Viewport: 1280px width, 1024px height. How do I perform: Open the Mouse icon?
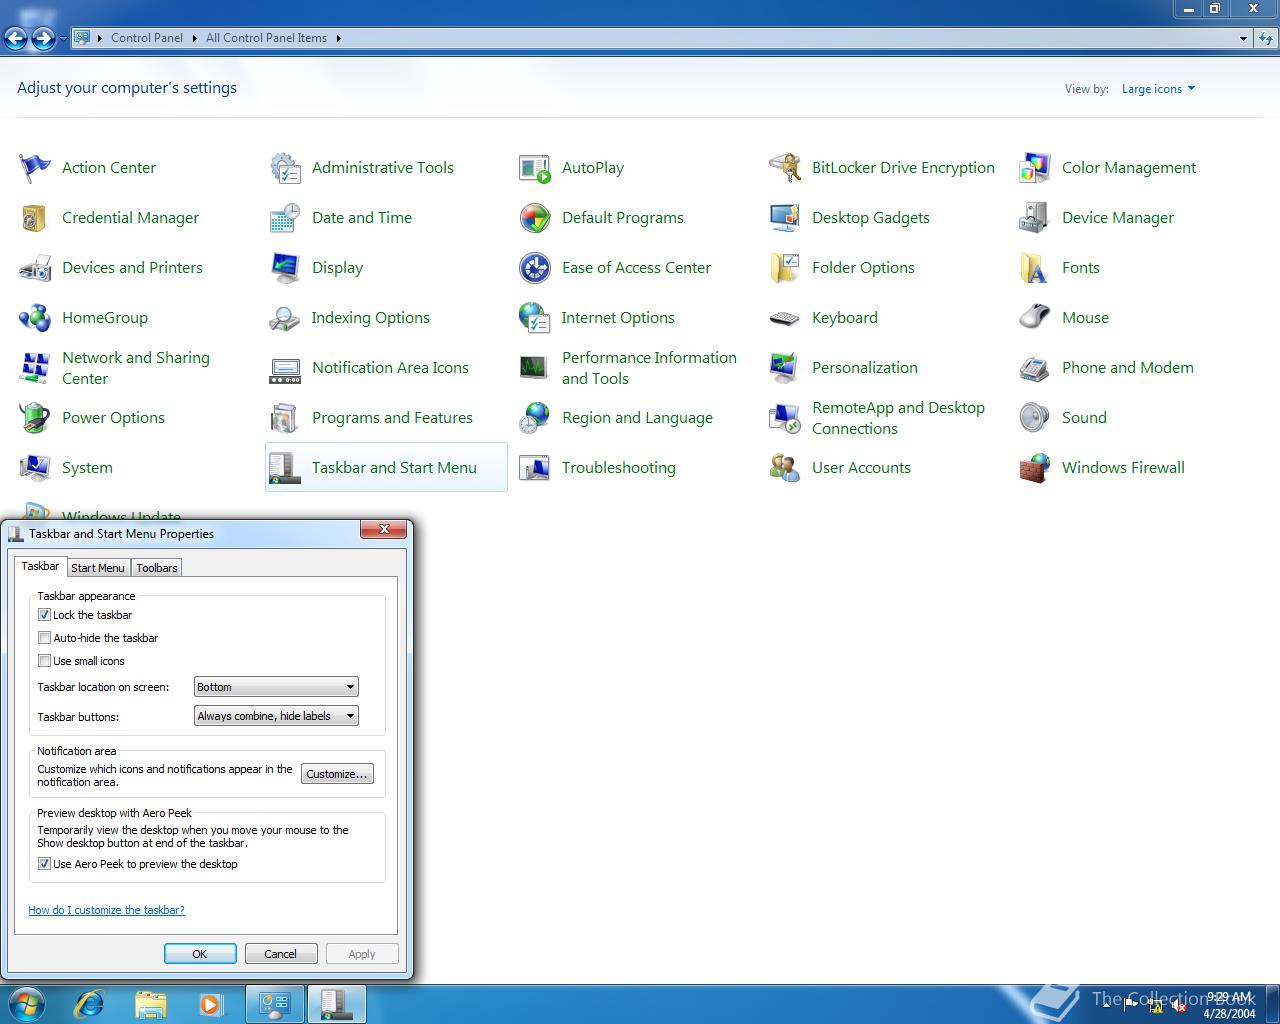pyautogui.click(x=1035, y=318)
